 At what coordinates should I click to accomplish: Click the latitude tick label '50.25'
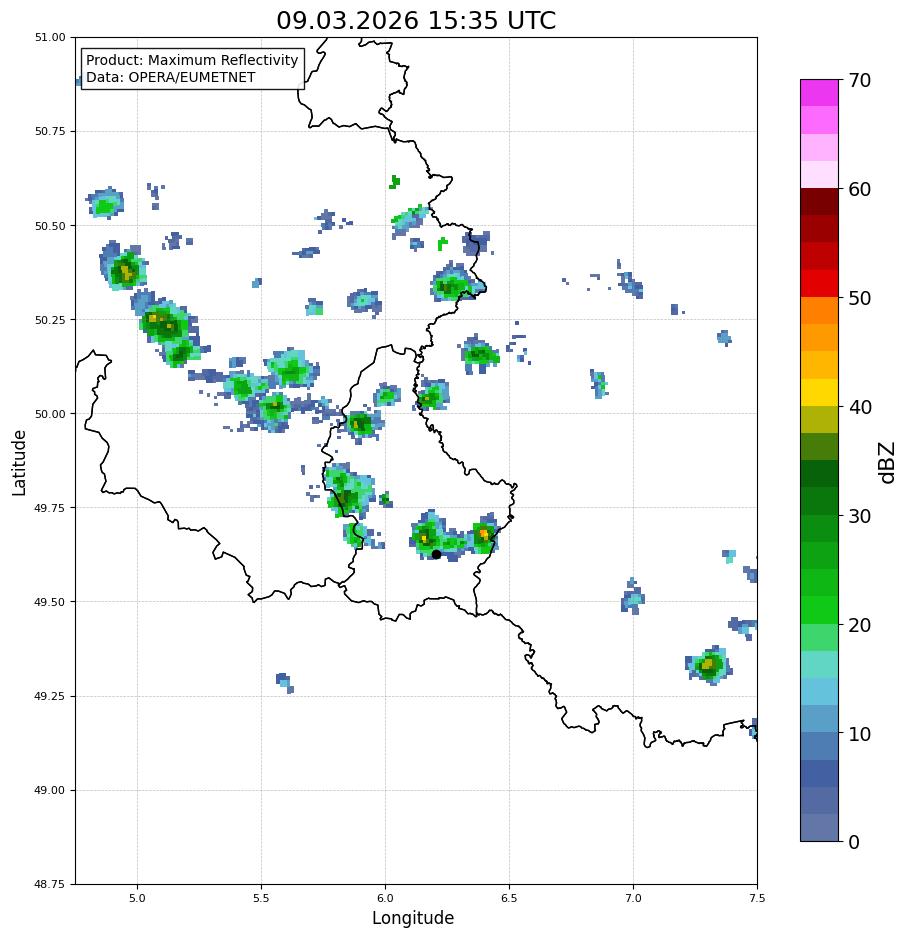click(50, 320)
